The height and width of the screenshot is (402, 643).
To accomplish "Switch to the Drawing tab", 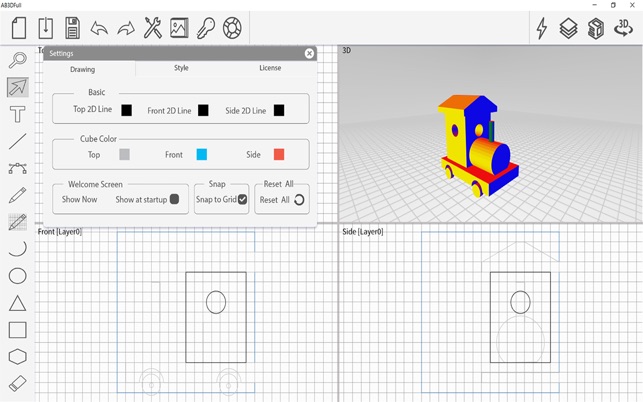I will [x=82, y=69].
